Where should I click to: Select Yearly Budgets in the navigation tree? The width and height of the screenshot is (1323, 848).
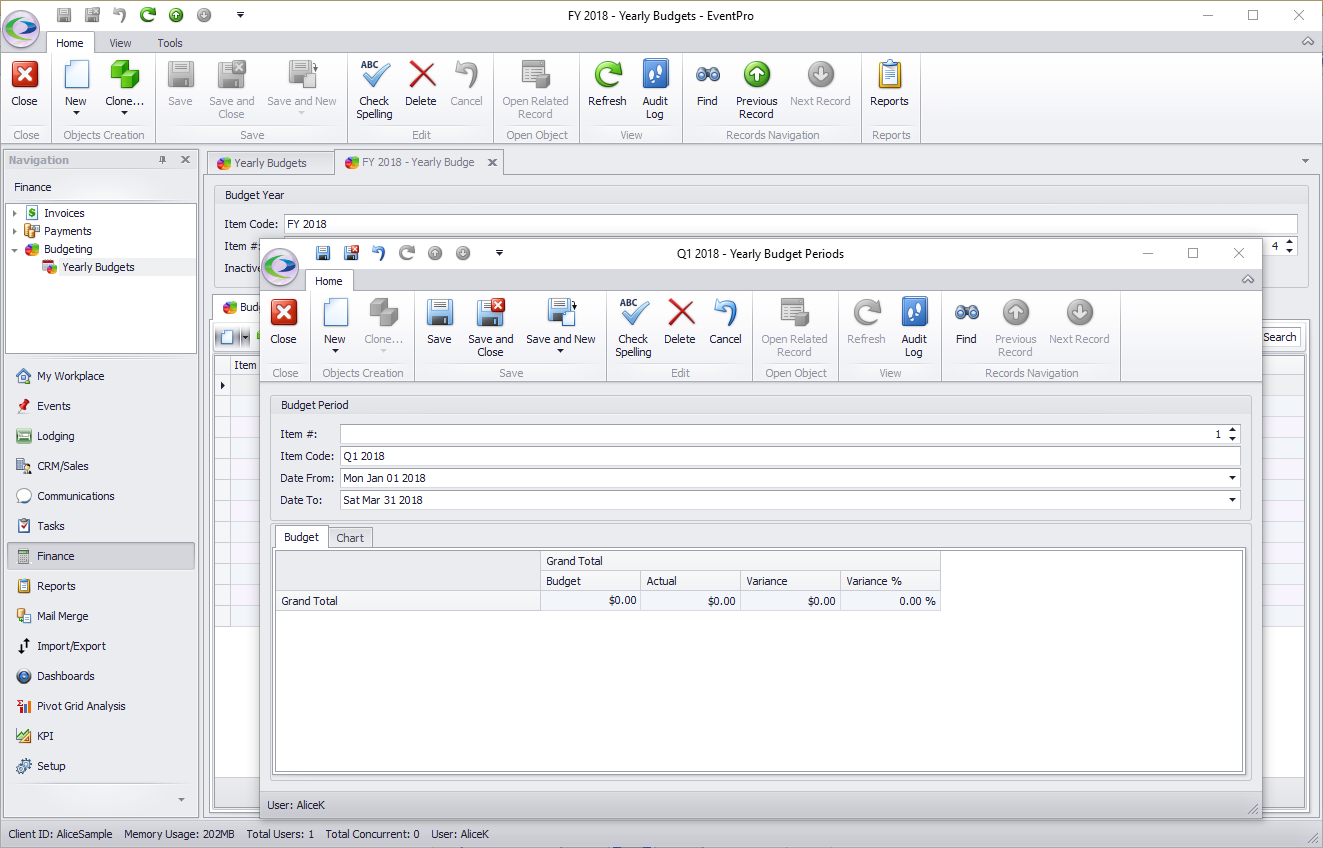pos(98,267)
